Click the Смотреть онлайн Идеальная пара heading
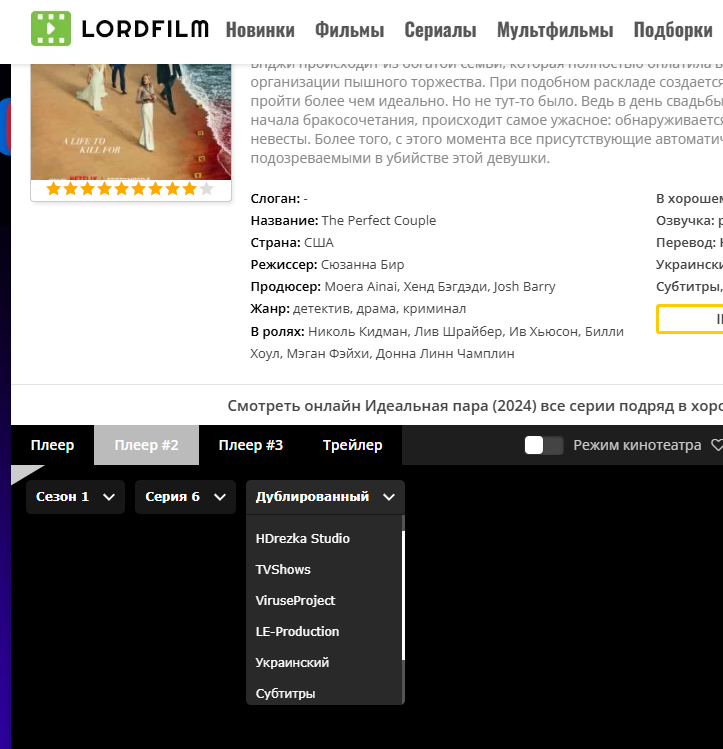 tap(475, 406)
